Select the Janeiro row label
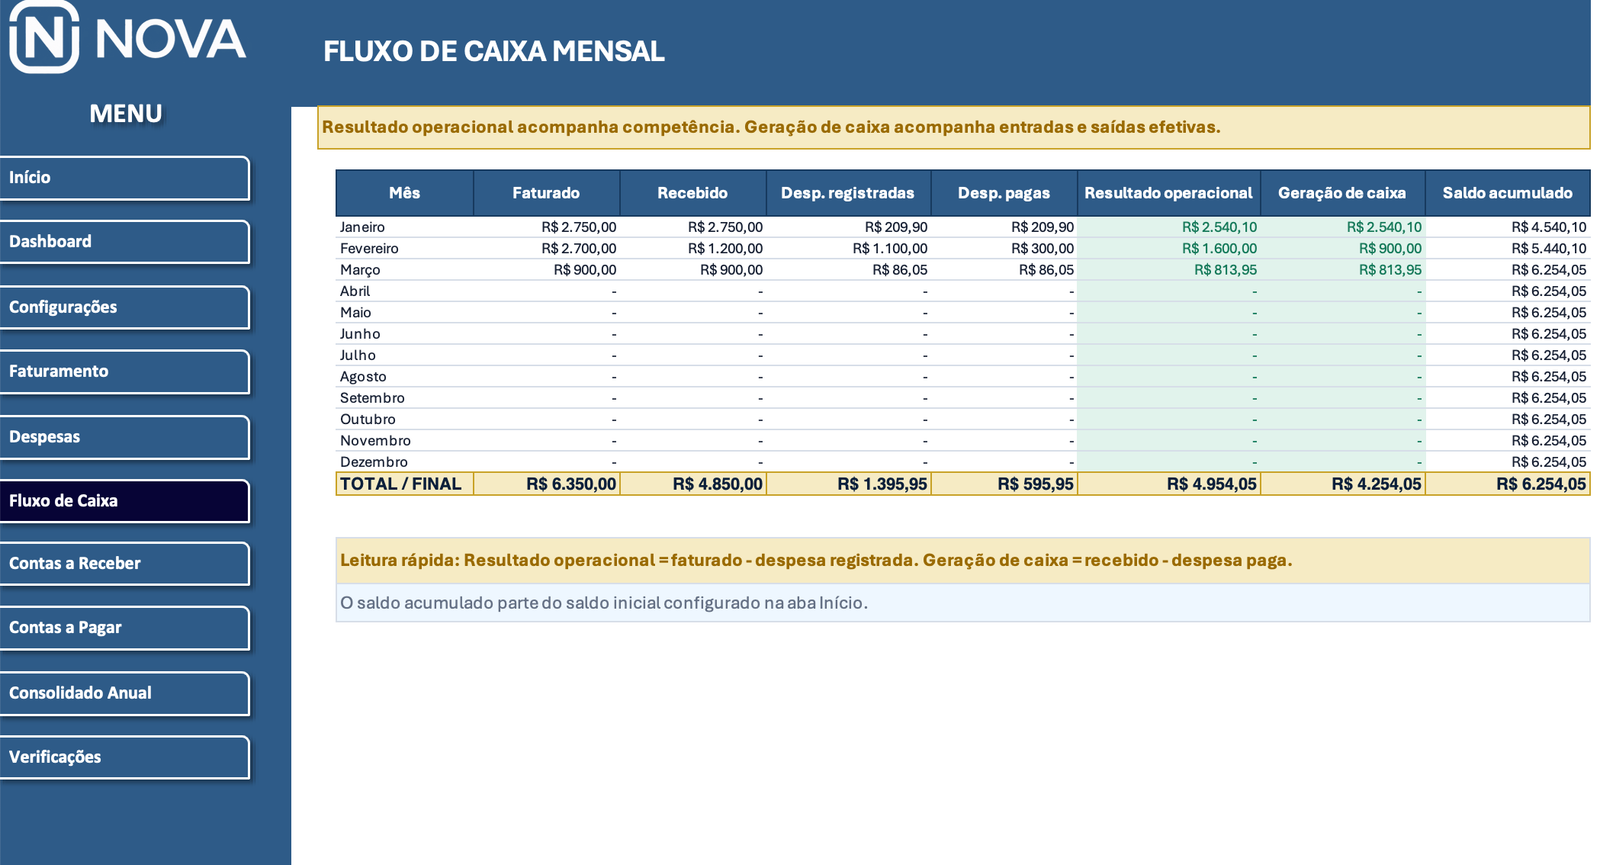Screen dimensions: 1600x865 click(362, 228)
